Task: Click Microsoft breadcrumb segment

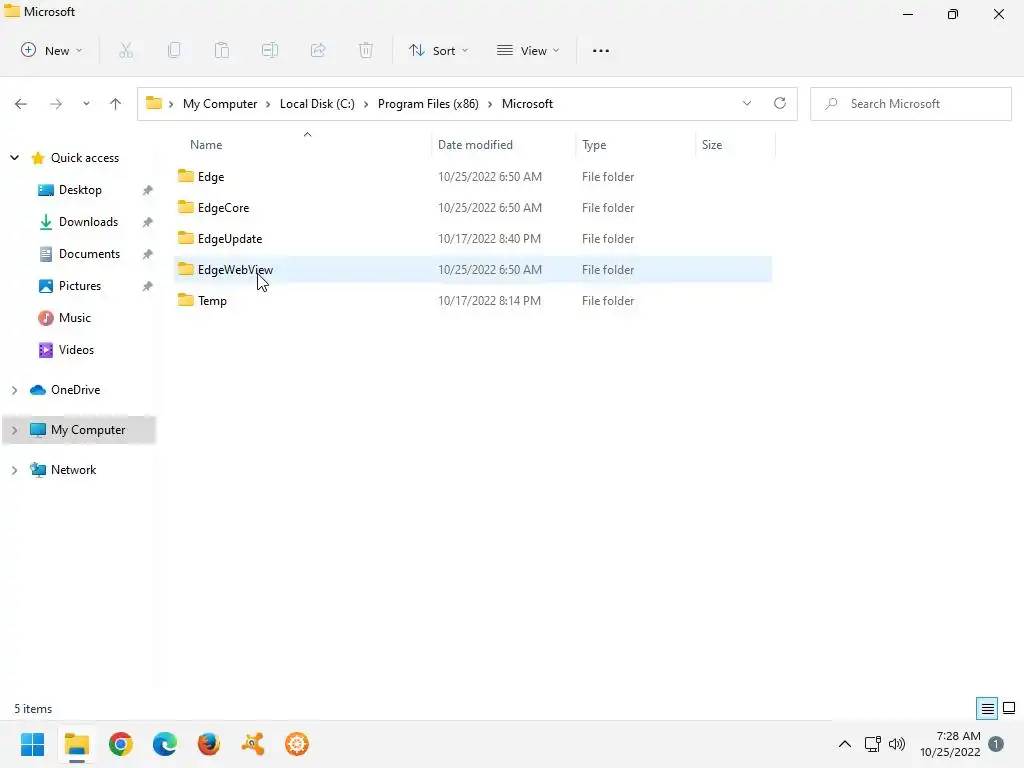Action: tap(528, 104)
